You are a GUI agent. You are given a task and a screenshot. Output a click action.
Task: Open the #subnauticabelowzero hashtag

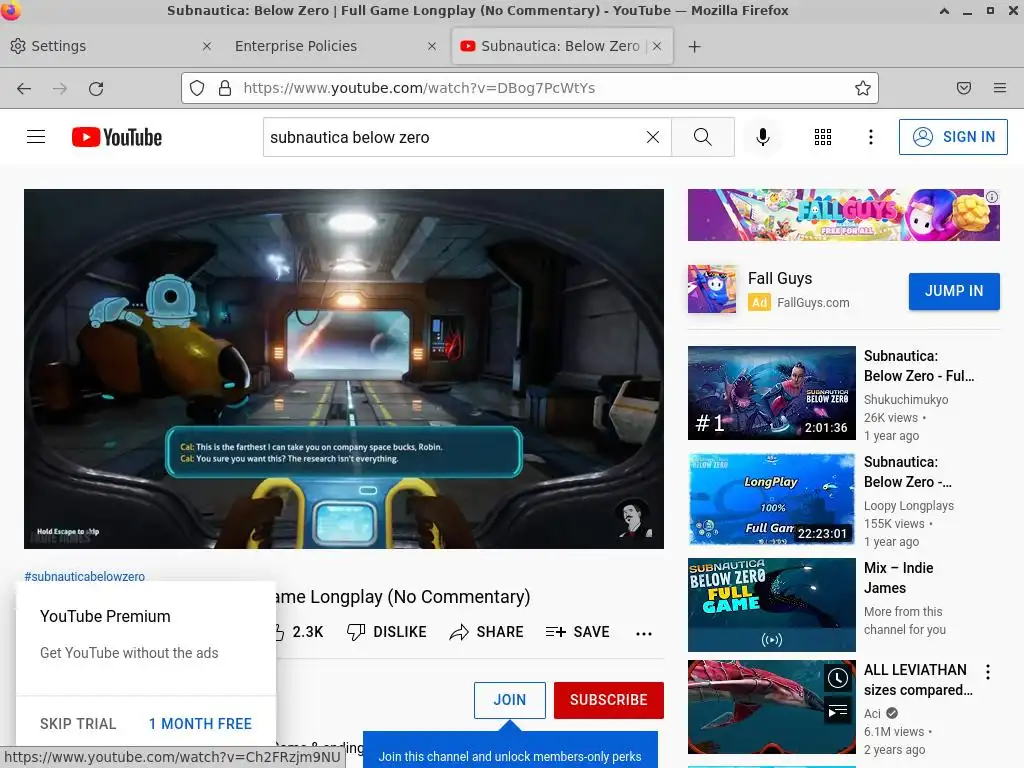point(84,577)
